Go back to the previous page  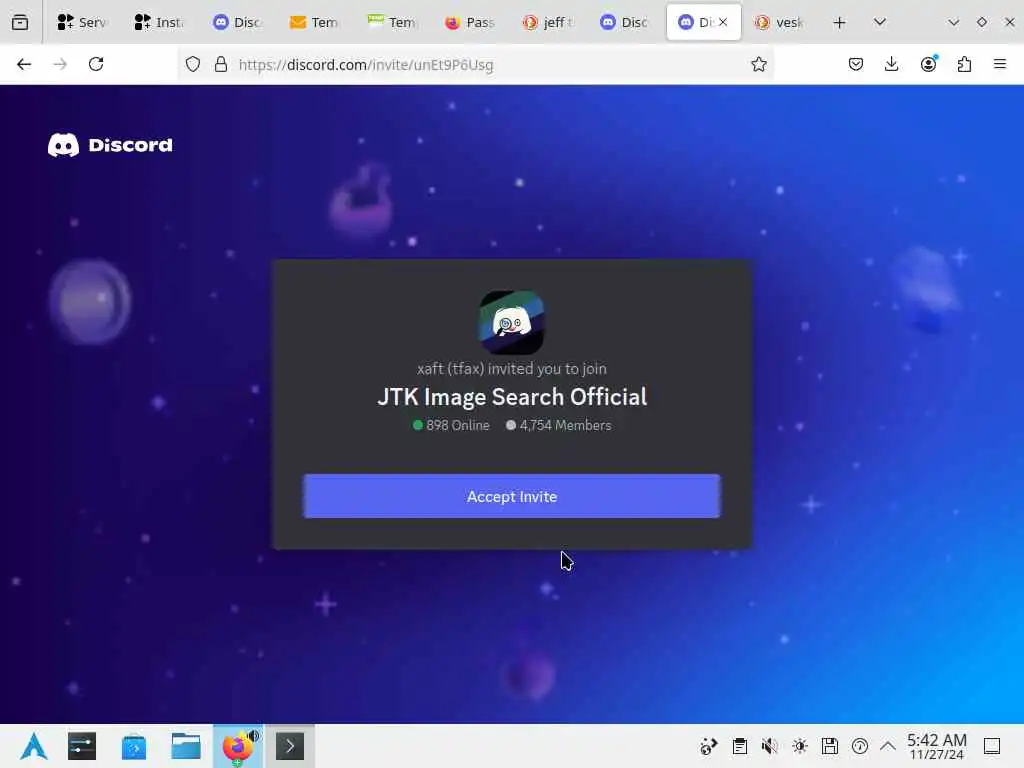pyautogui.click(x=24, y=64)
